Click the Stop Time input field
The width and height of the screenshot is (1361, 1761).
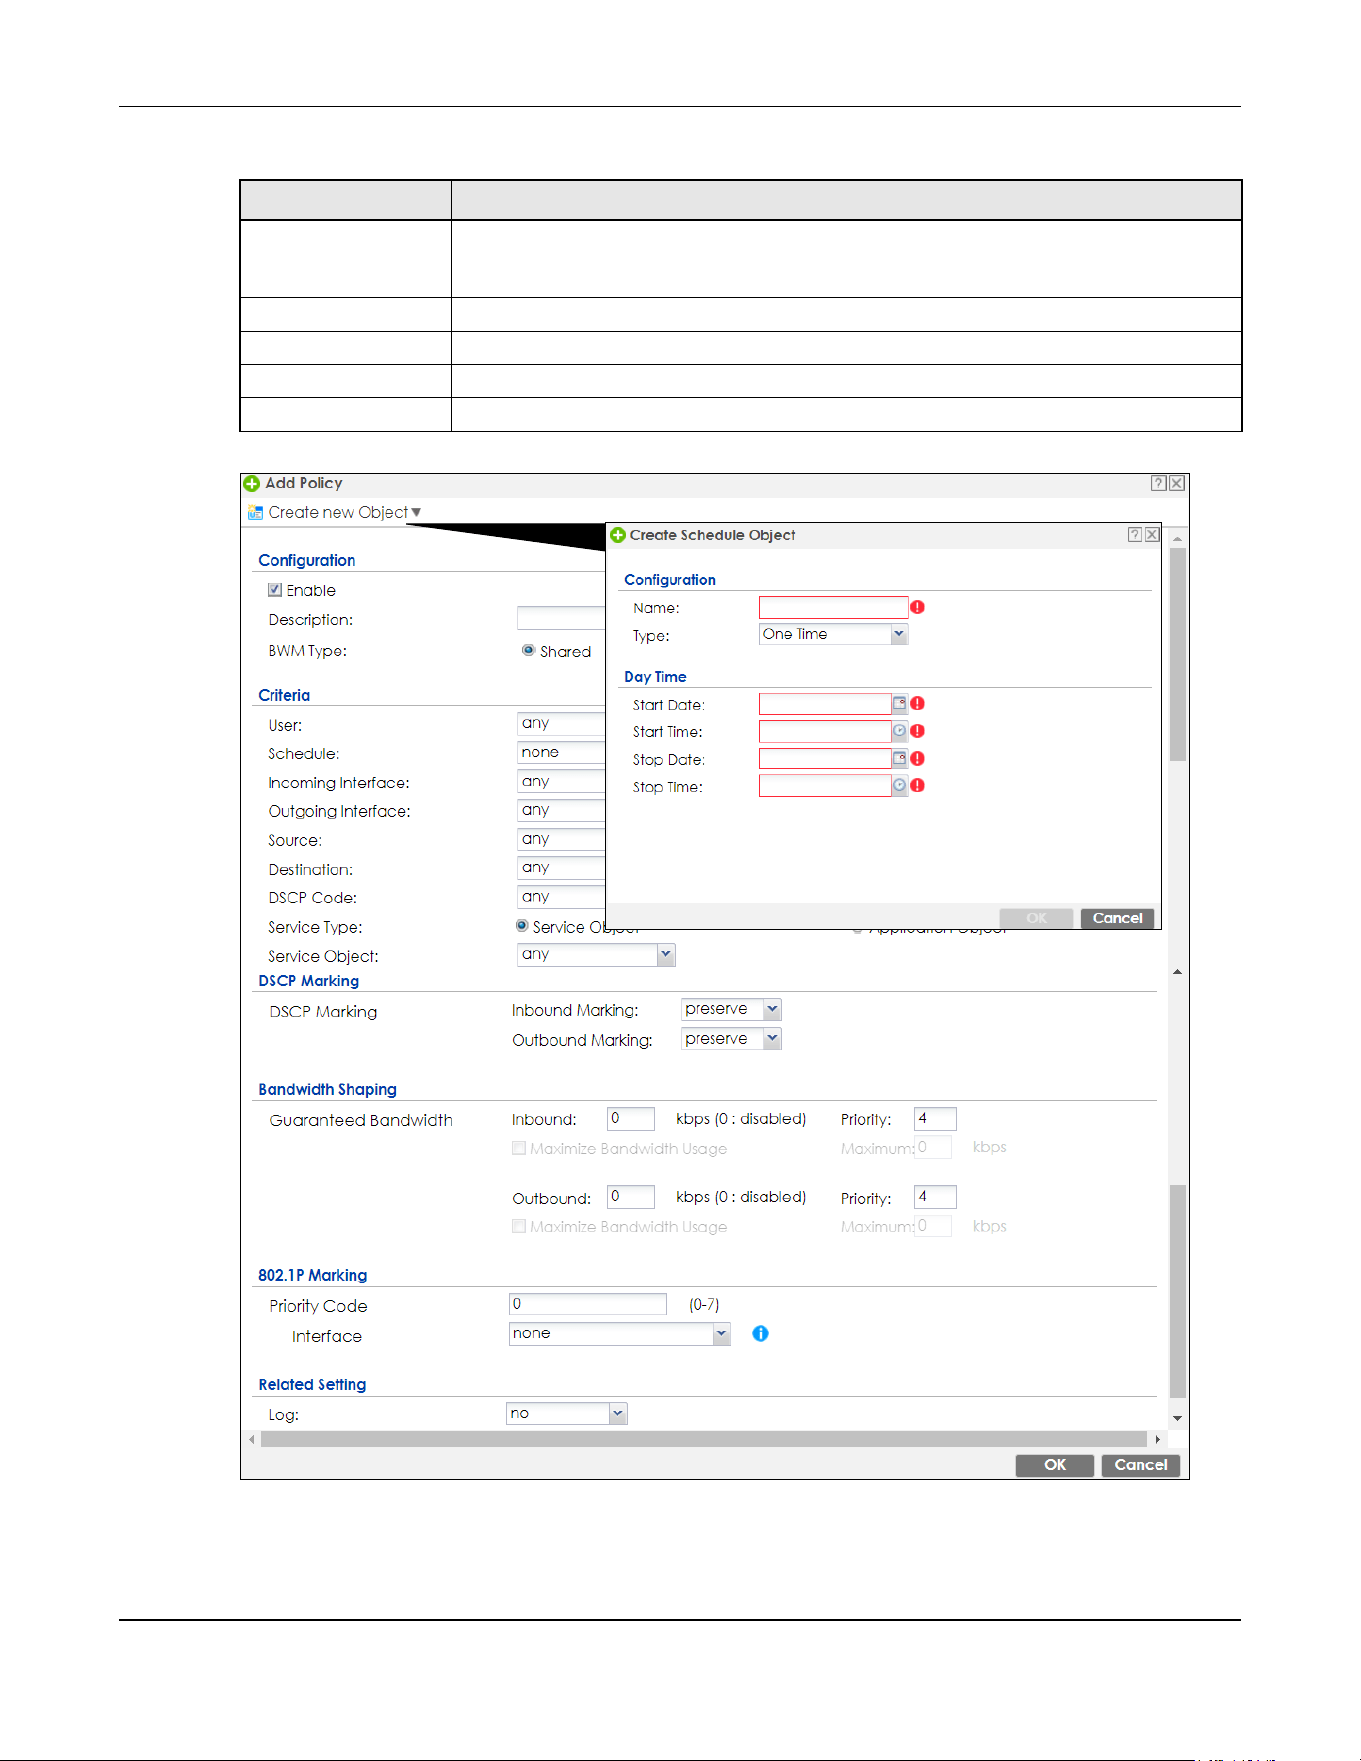pos(825,786)
